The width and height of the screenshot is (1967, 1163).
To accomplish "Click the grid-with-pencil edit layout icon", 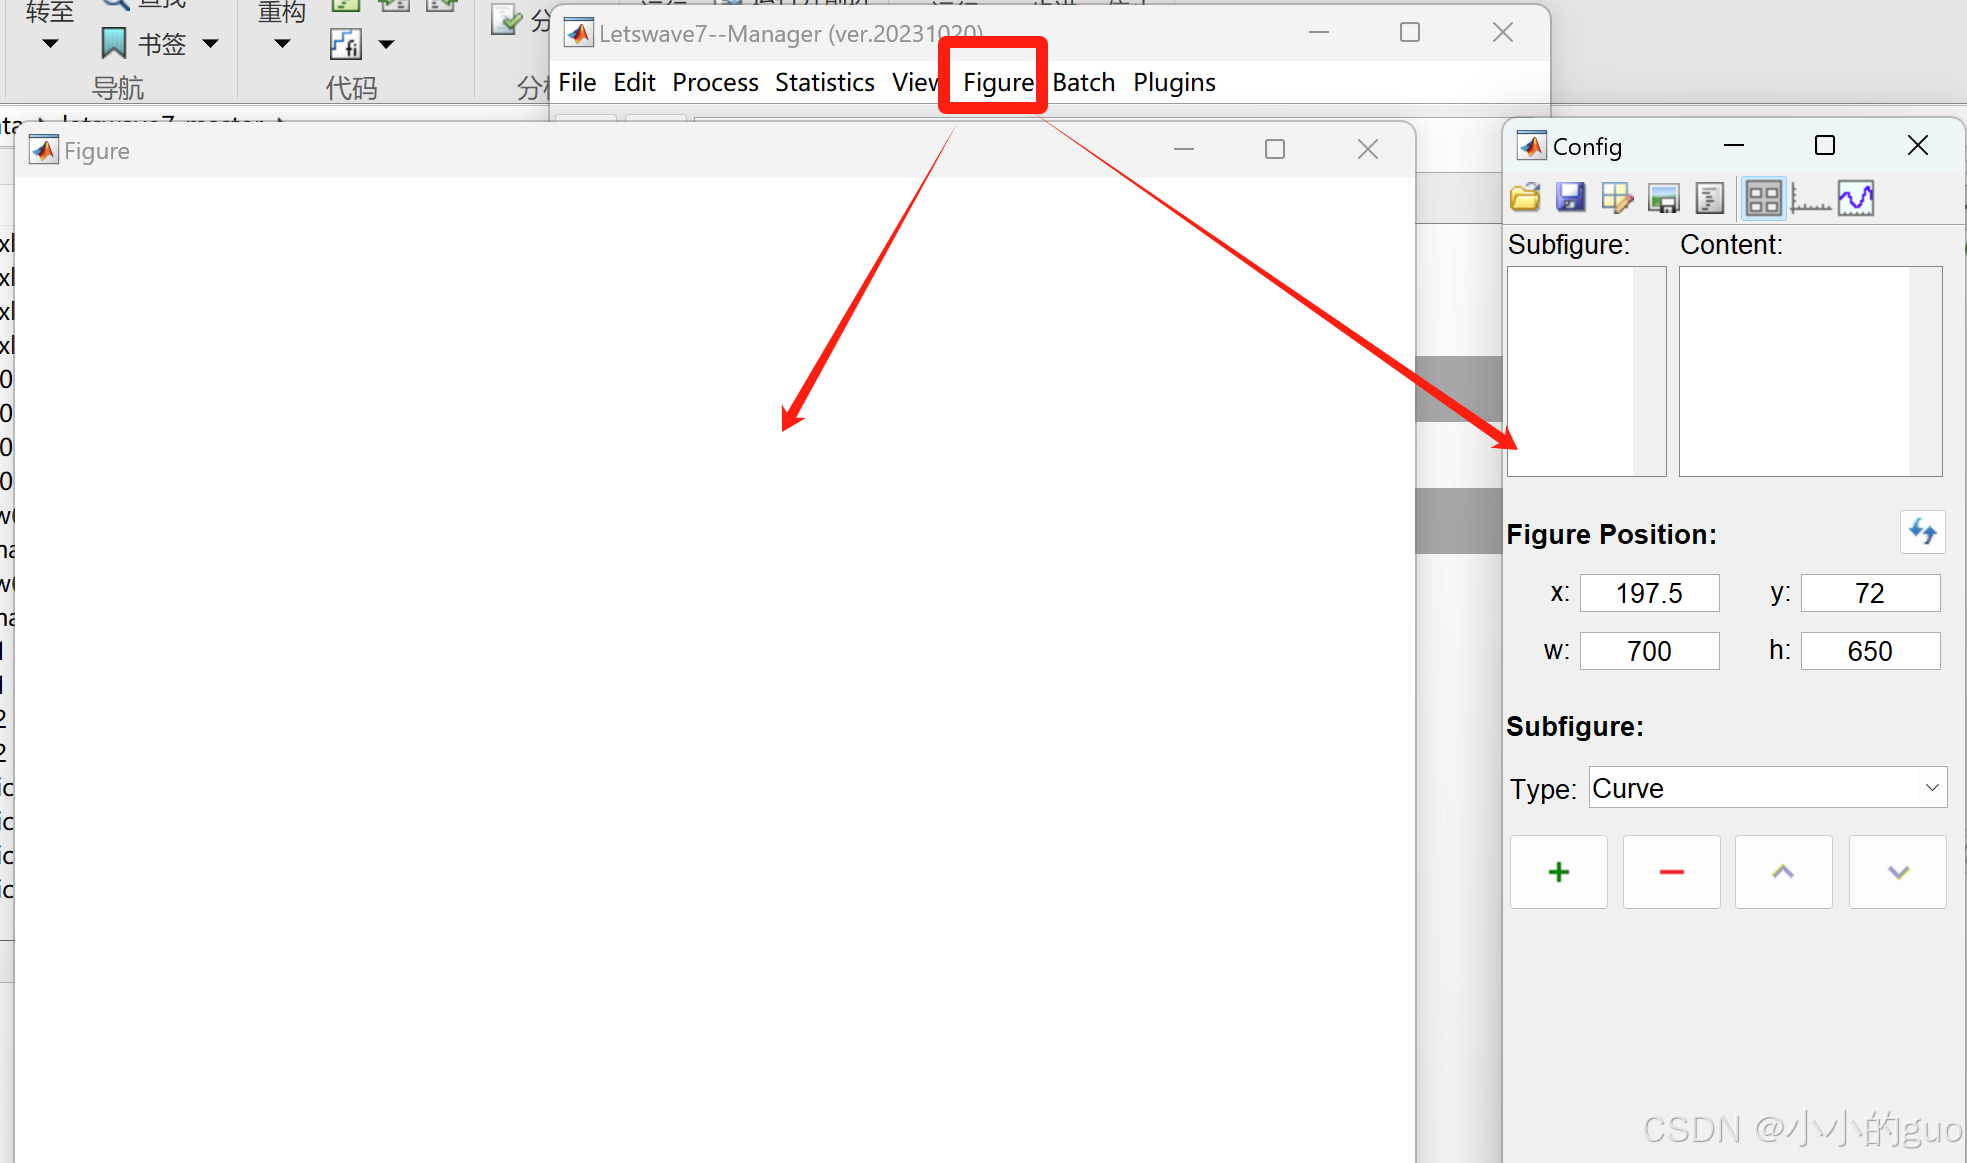I will [x=1617, y=198].
